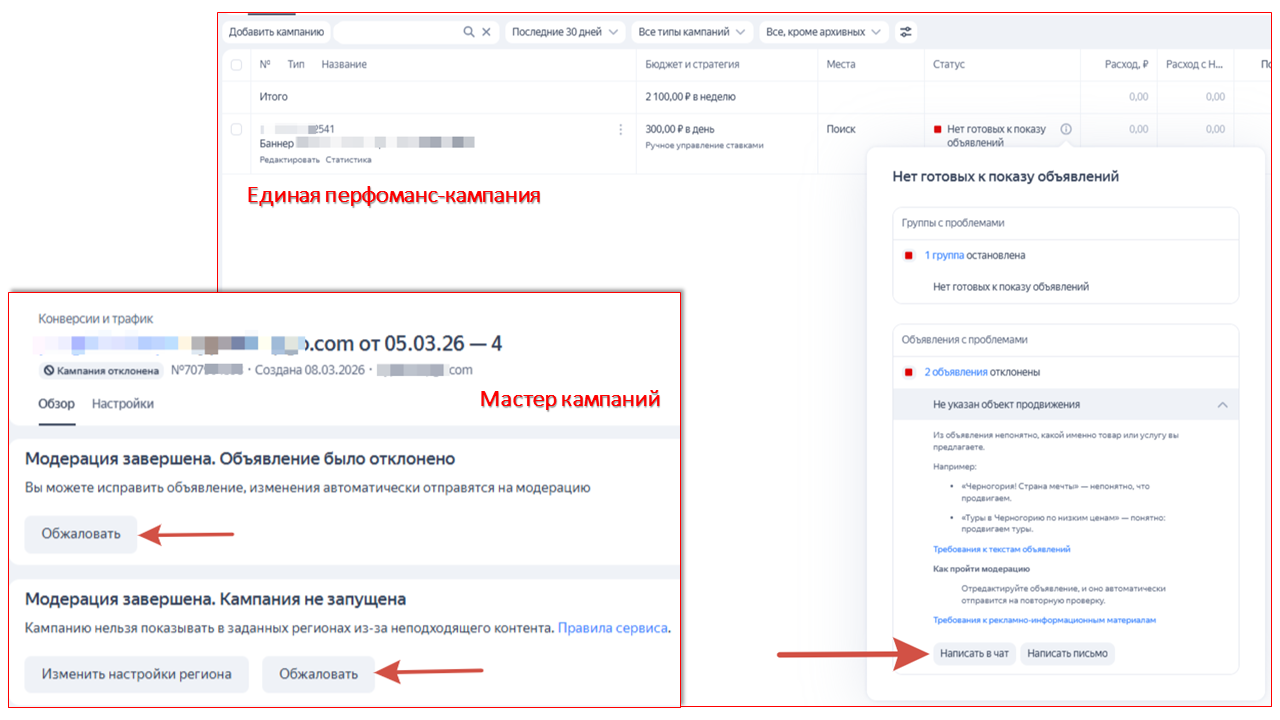Open the Правила сервиса link
This screenshot has width=1280, height=720.
tap(612, 628)
